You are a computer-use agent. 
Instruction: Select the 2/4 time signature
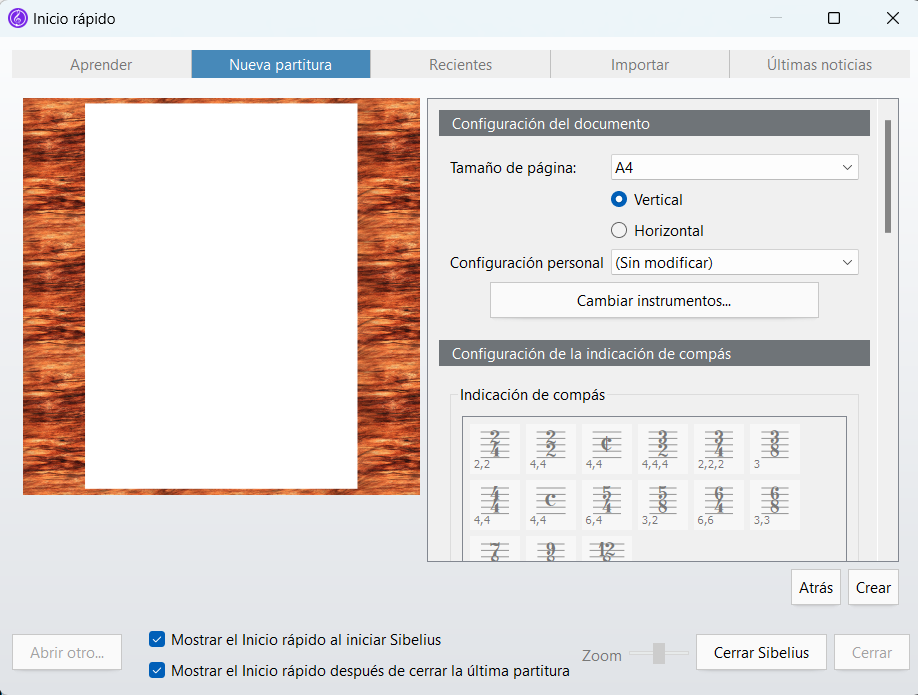pyautogui.click(x=494, y=448)
